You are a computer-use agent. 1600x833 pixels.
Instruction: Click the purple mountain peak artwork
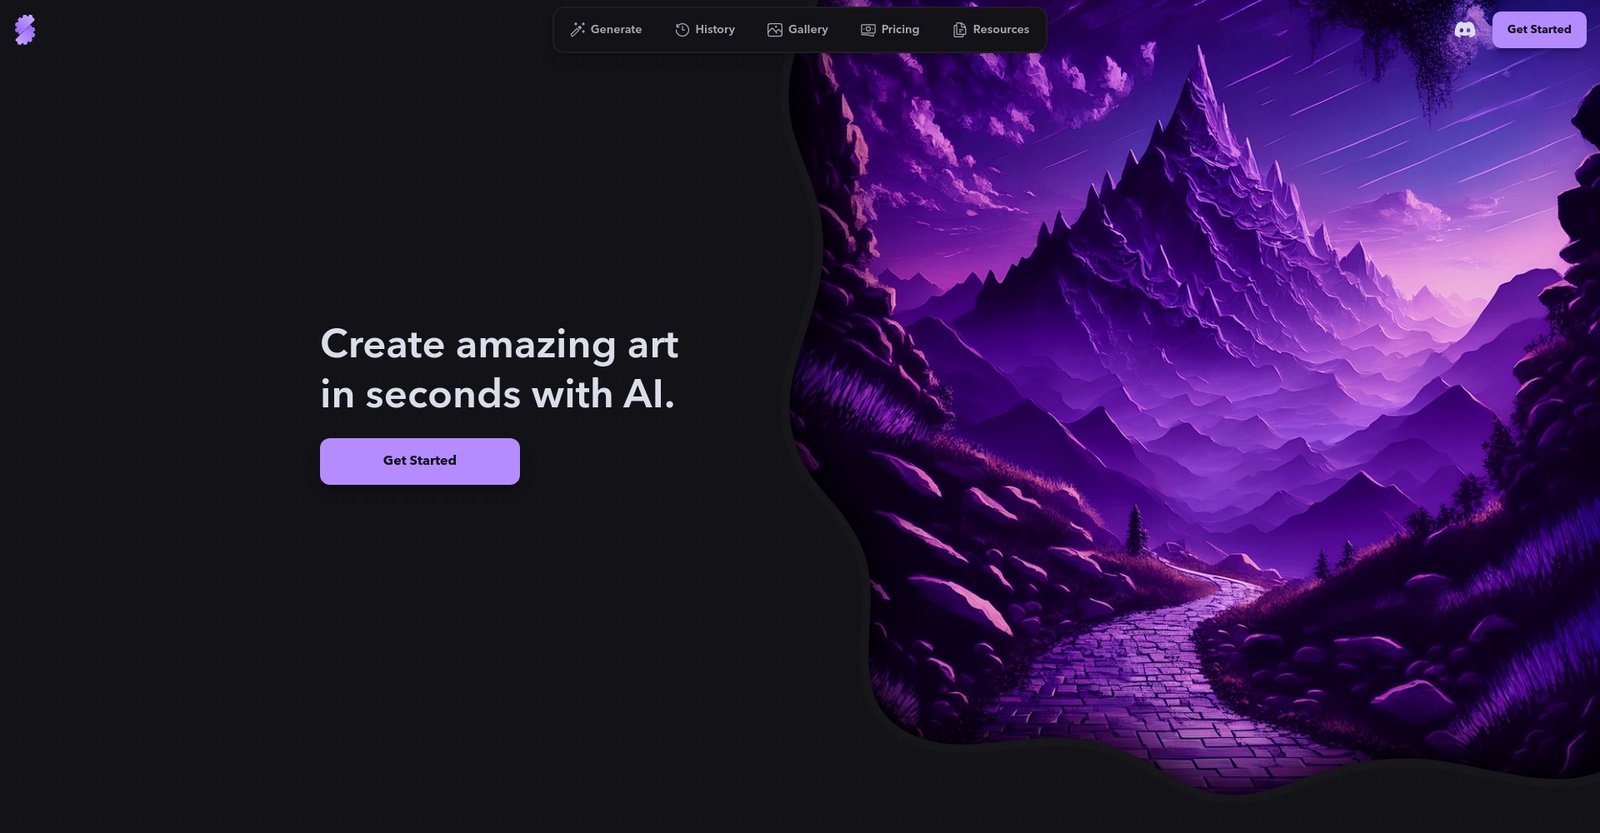(1200, 200)
